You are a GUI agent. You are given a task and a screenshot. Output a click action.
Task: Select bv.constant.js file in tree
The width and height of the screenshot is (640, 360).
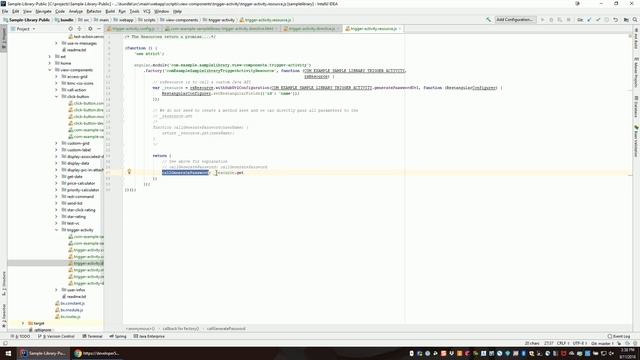pos(70,303)
